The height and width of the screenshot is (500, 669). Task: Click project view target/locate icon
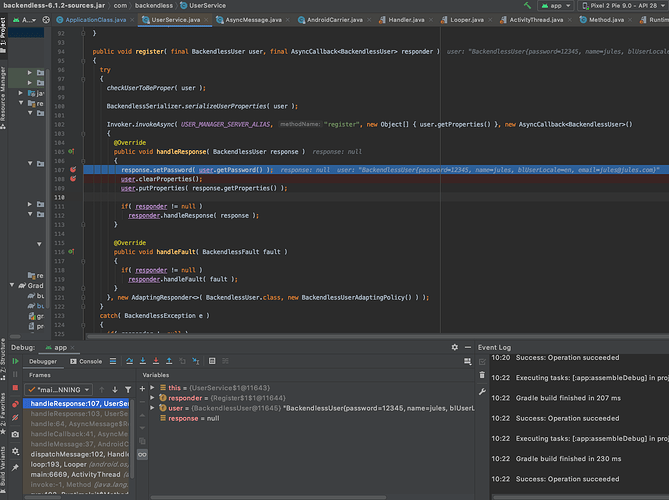46,20
